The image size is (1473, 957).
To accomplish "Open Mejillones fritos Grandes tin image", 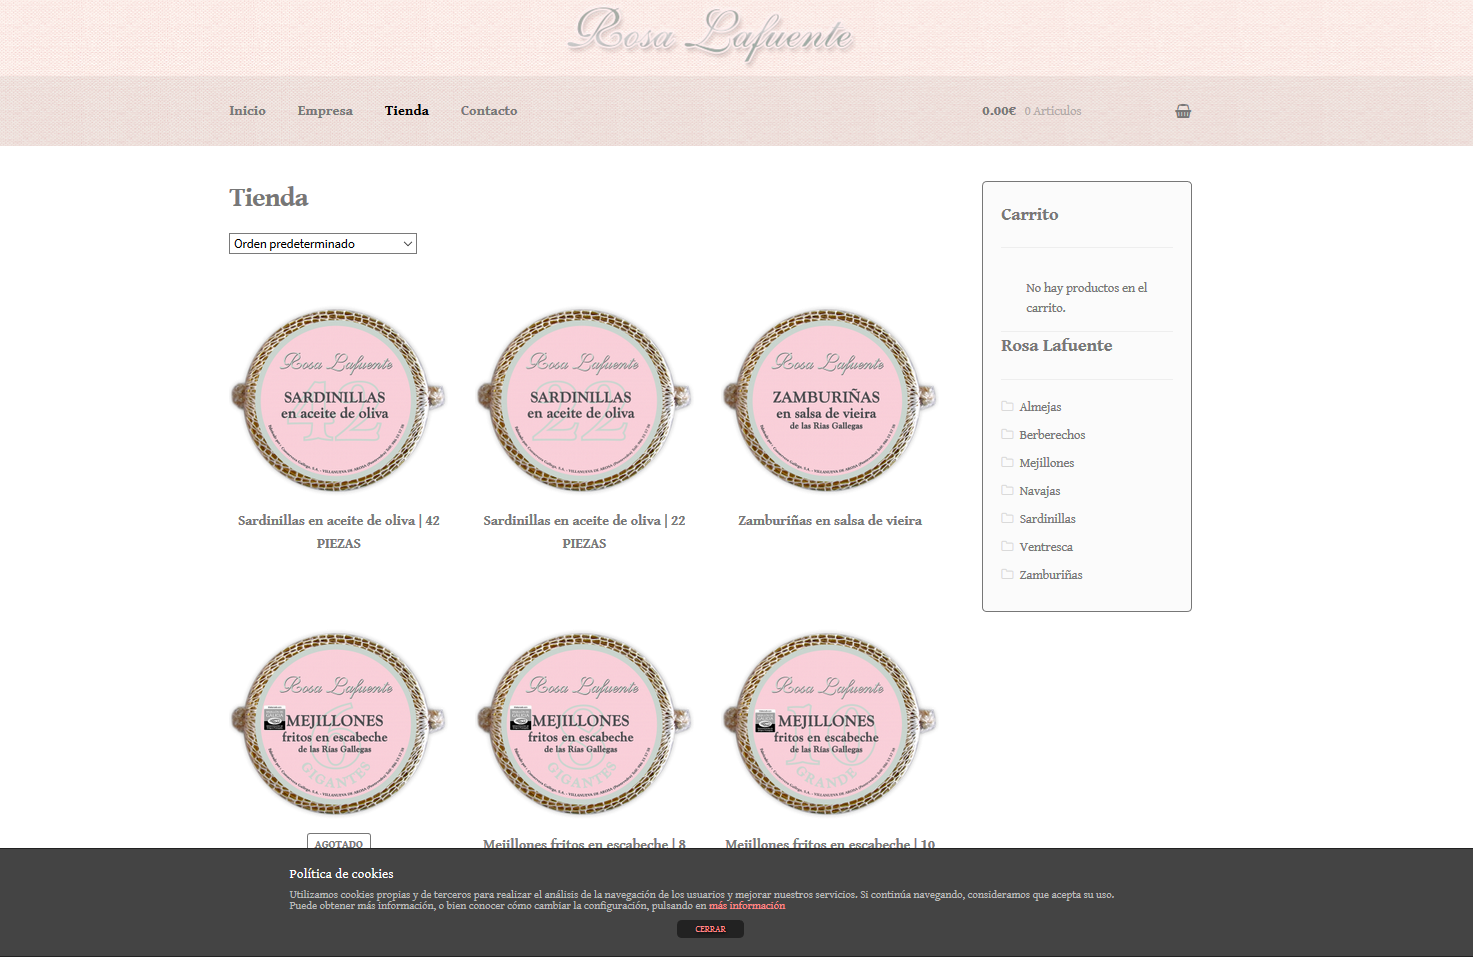I will pyautogui.click(x=830, y=723).
